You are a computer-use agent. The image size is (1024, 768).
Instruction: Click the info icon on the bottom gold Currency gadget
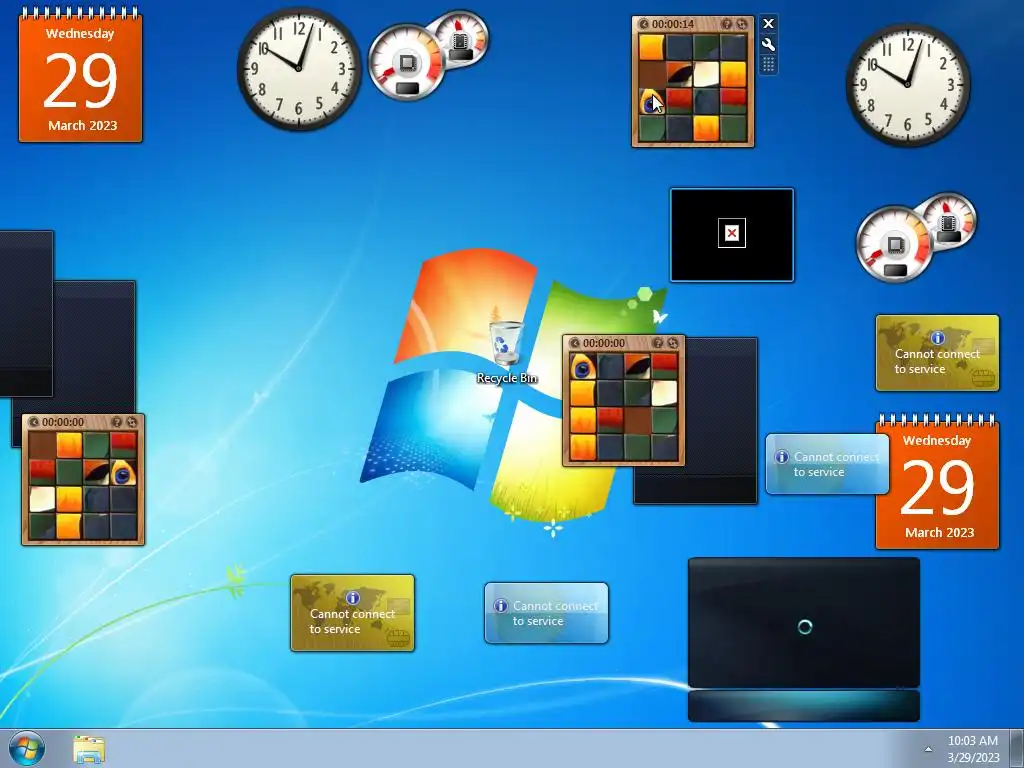coord(353,598)
